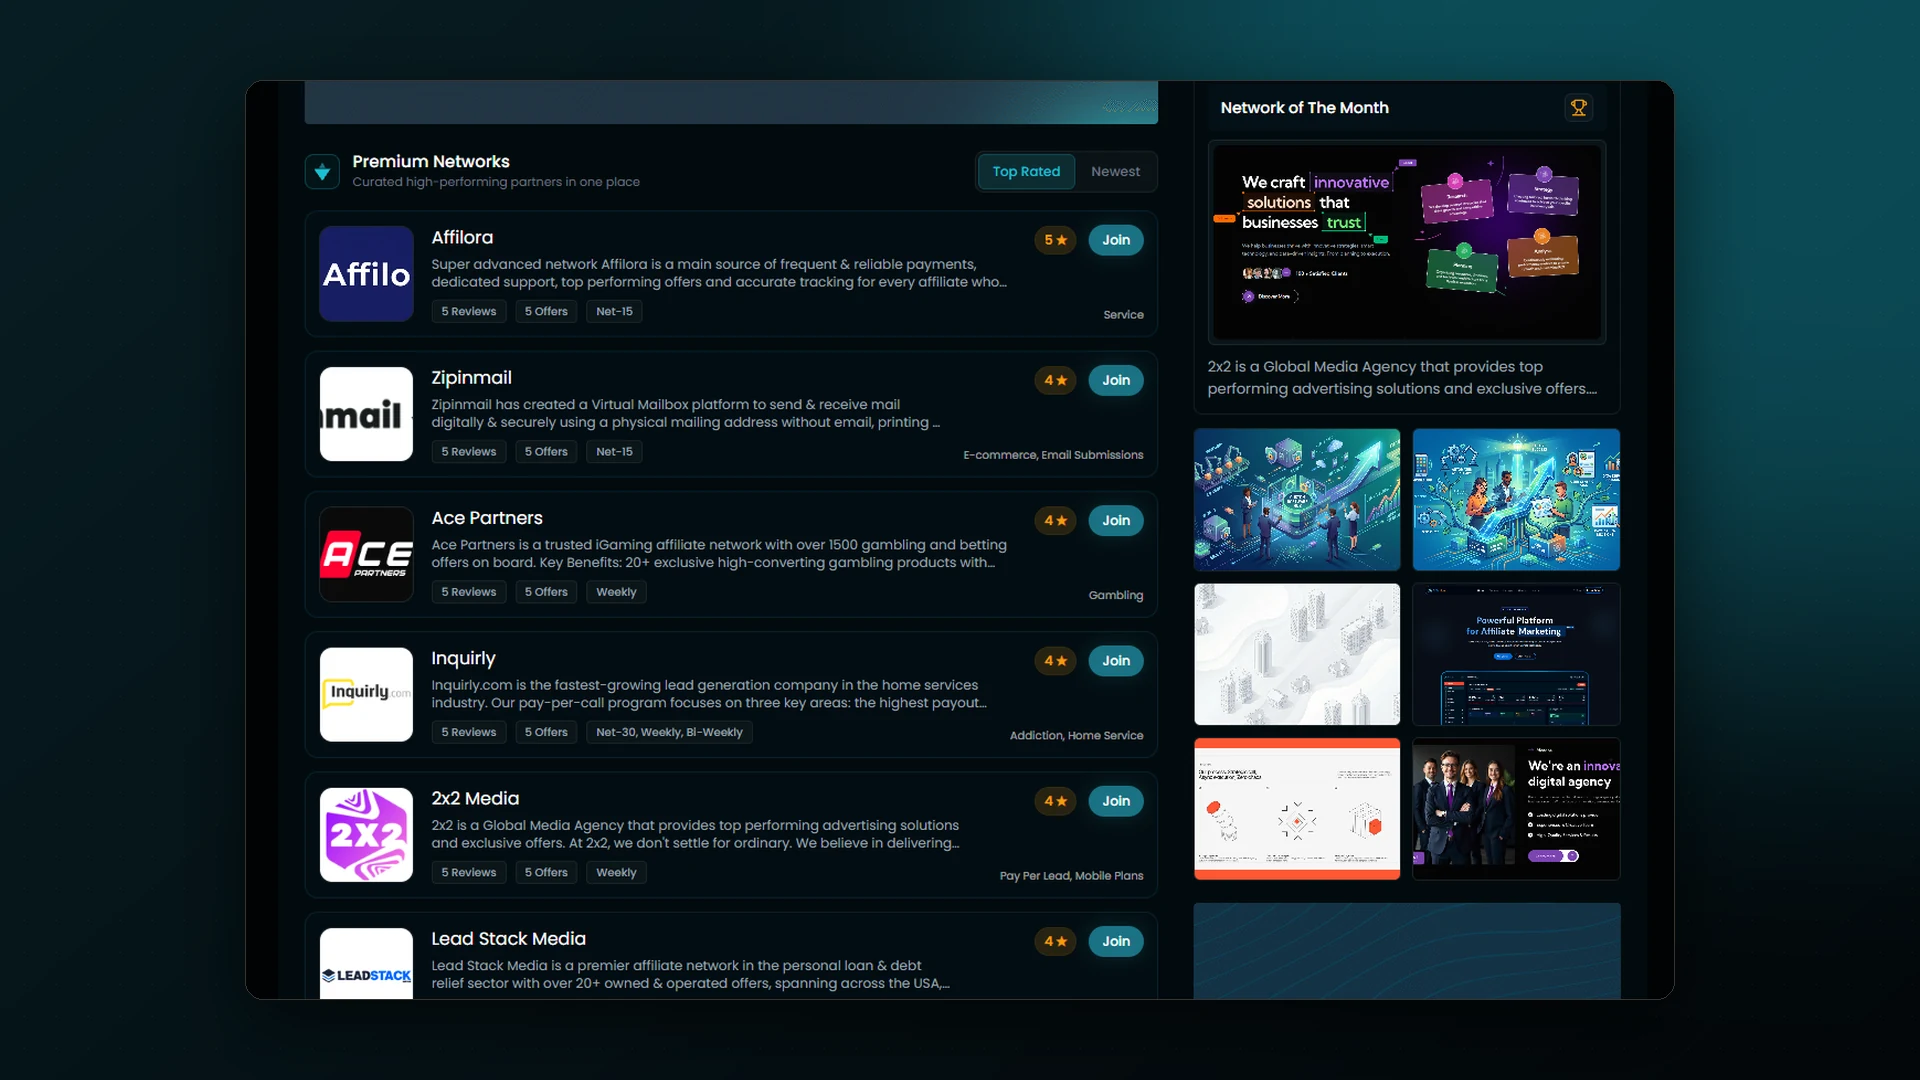This screenshot has width=1920, height=1080.
Task: Click the Gambling category label
Action: [1115, 595]
